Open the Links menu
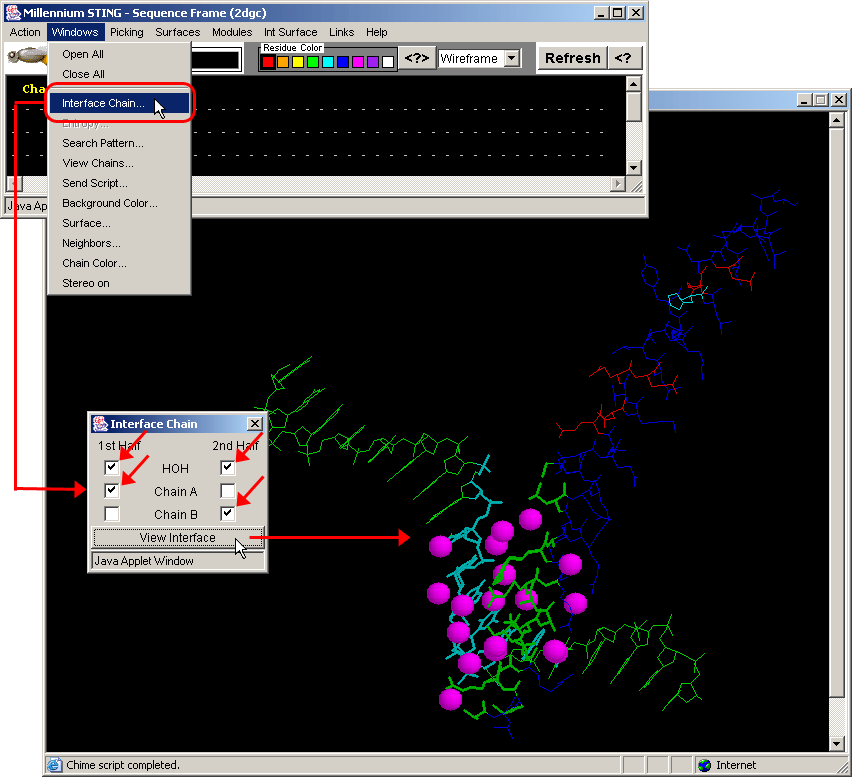Viewport: 852px width, 777px height. click(x=341, y=32)
